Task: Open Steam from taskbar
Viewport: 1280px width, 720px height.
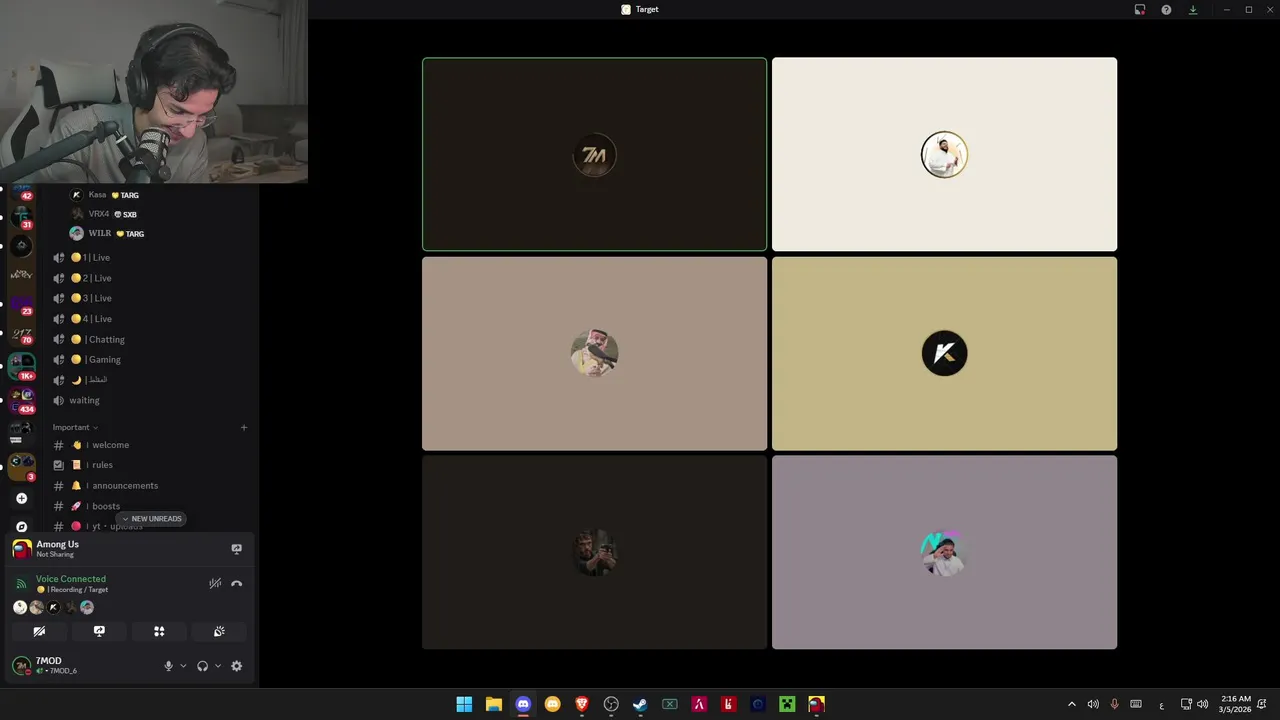Action: coord(640,704)
